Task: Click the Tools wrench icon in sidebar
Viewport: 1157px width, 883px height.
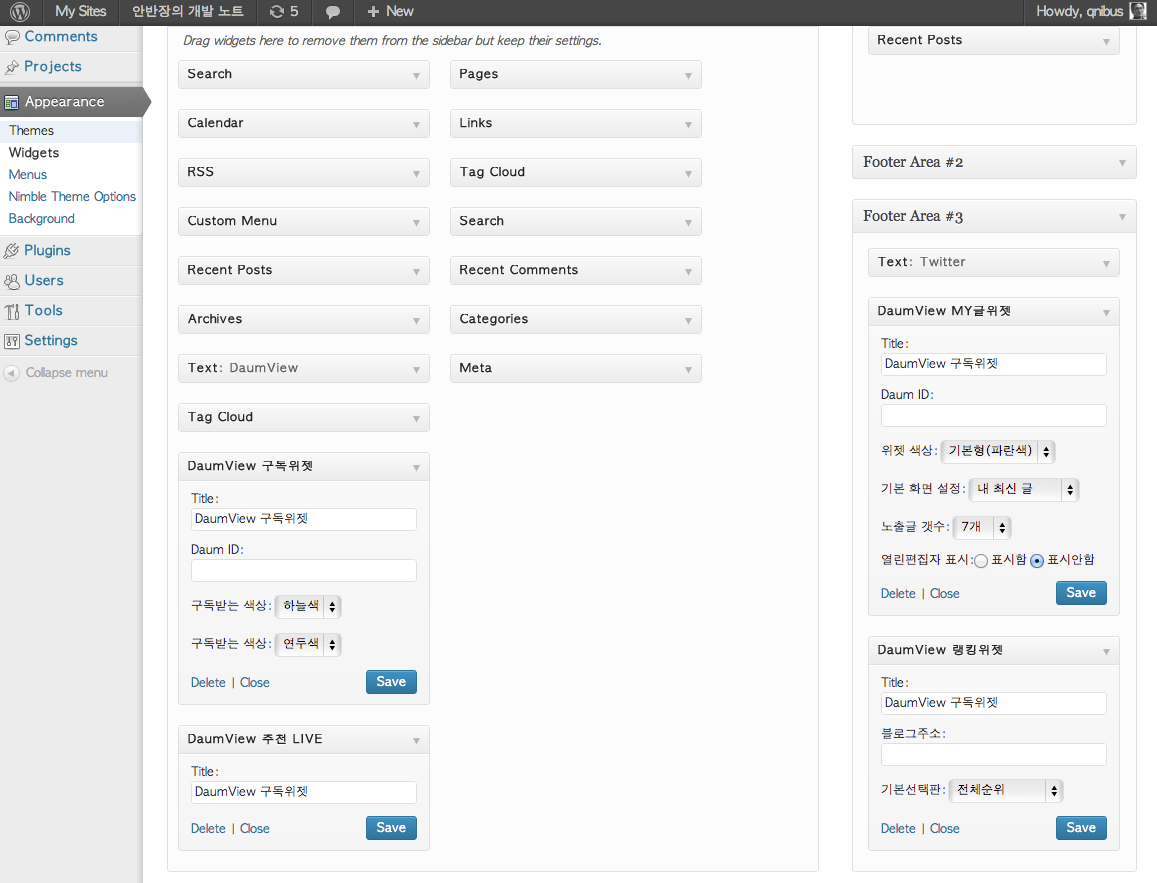Action: (12, 311)
